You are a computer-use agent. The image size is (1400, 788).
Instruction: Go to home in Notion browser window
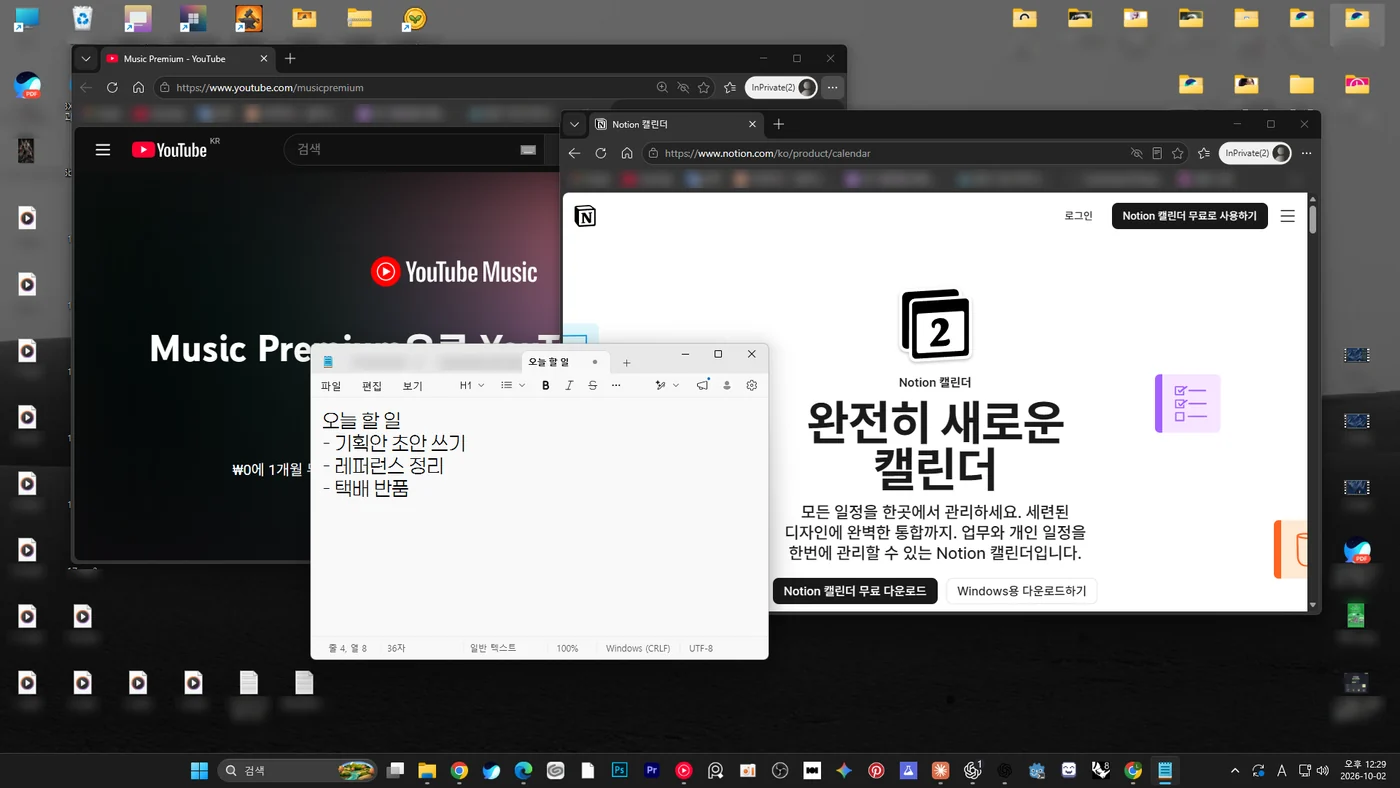(x=627, y=153)
